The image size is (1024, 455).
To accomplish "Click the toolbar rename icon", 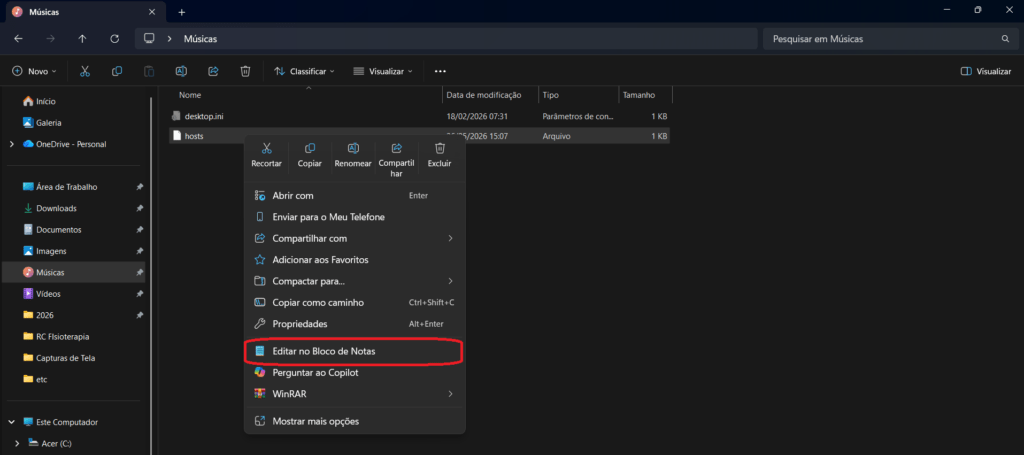I will pyautogui.click(x=181, y=71).
